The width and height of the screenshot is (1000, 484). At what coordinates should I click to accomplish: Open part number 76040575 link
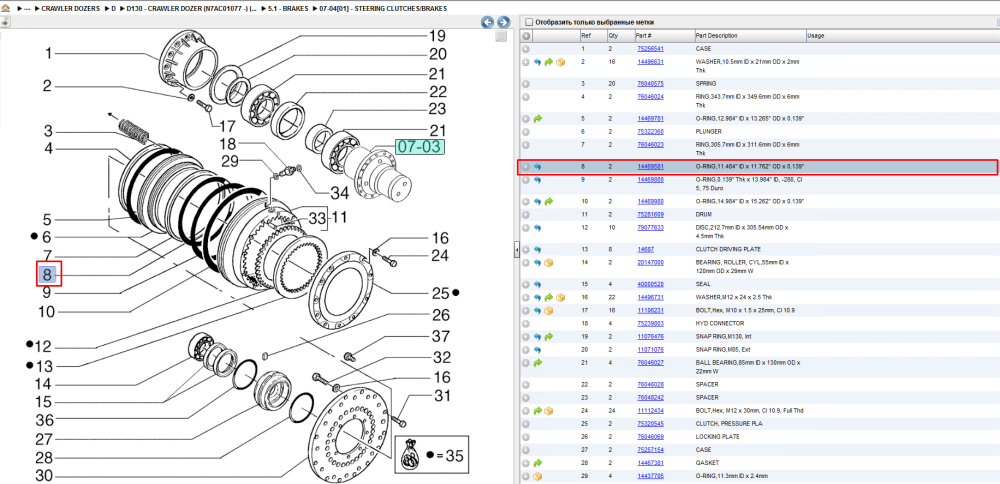coord(651,84)
